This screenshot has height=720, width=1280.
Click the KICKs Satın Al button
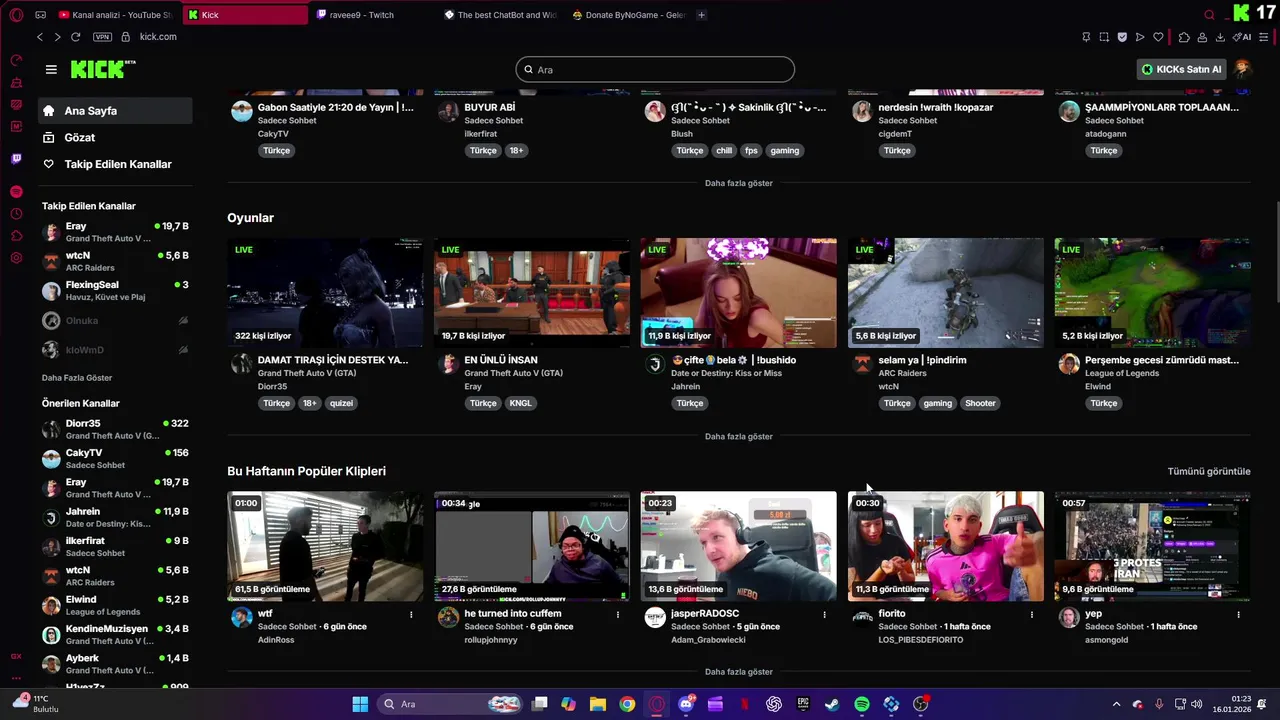click(1181, 69)
